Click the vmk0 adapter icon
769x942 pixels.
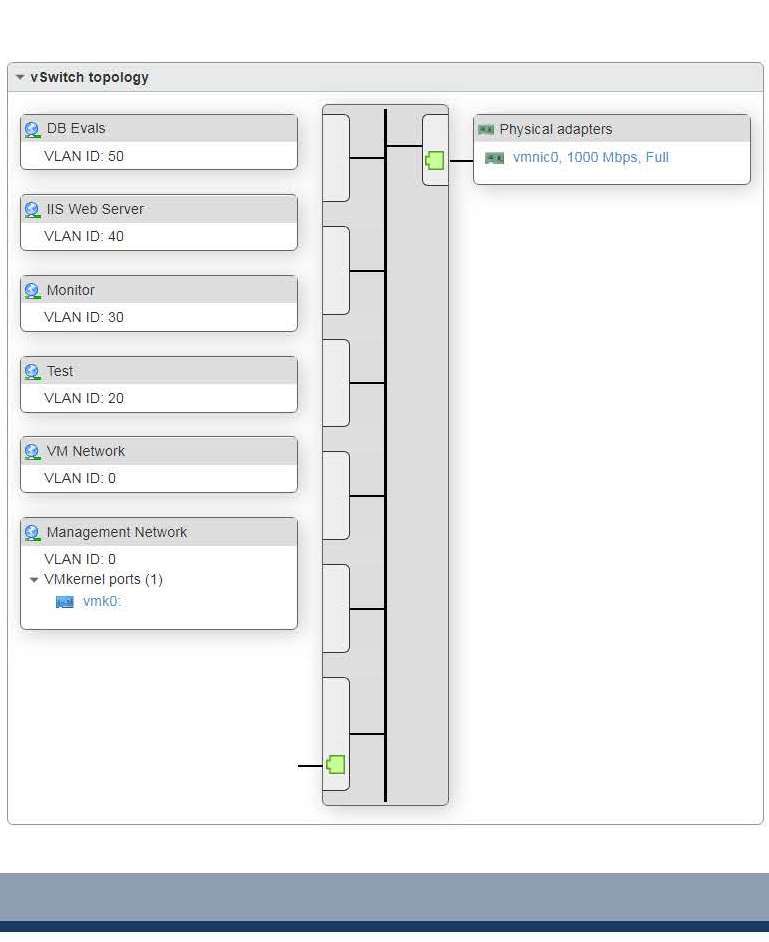coord(64,601)
